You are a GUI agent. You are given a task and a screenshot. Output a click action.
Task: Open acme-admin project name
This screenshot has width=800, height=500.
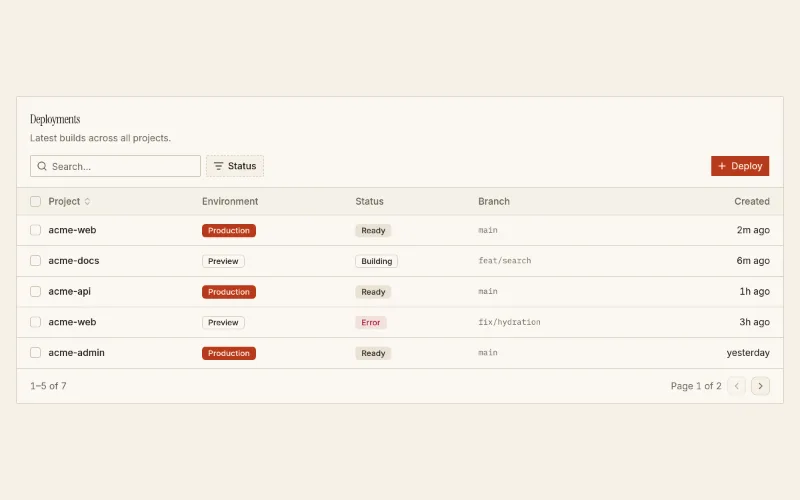click(x=77, y=353)
